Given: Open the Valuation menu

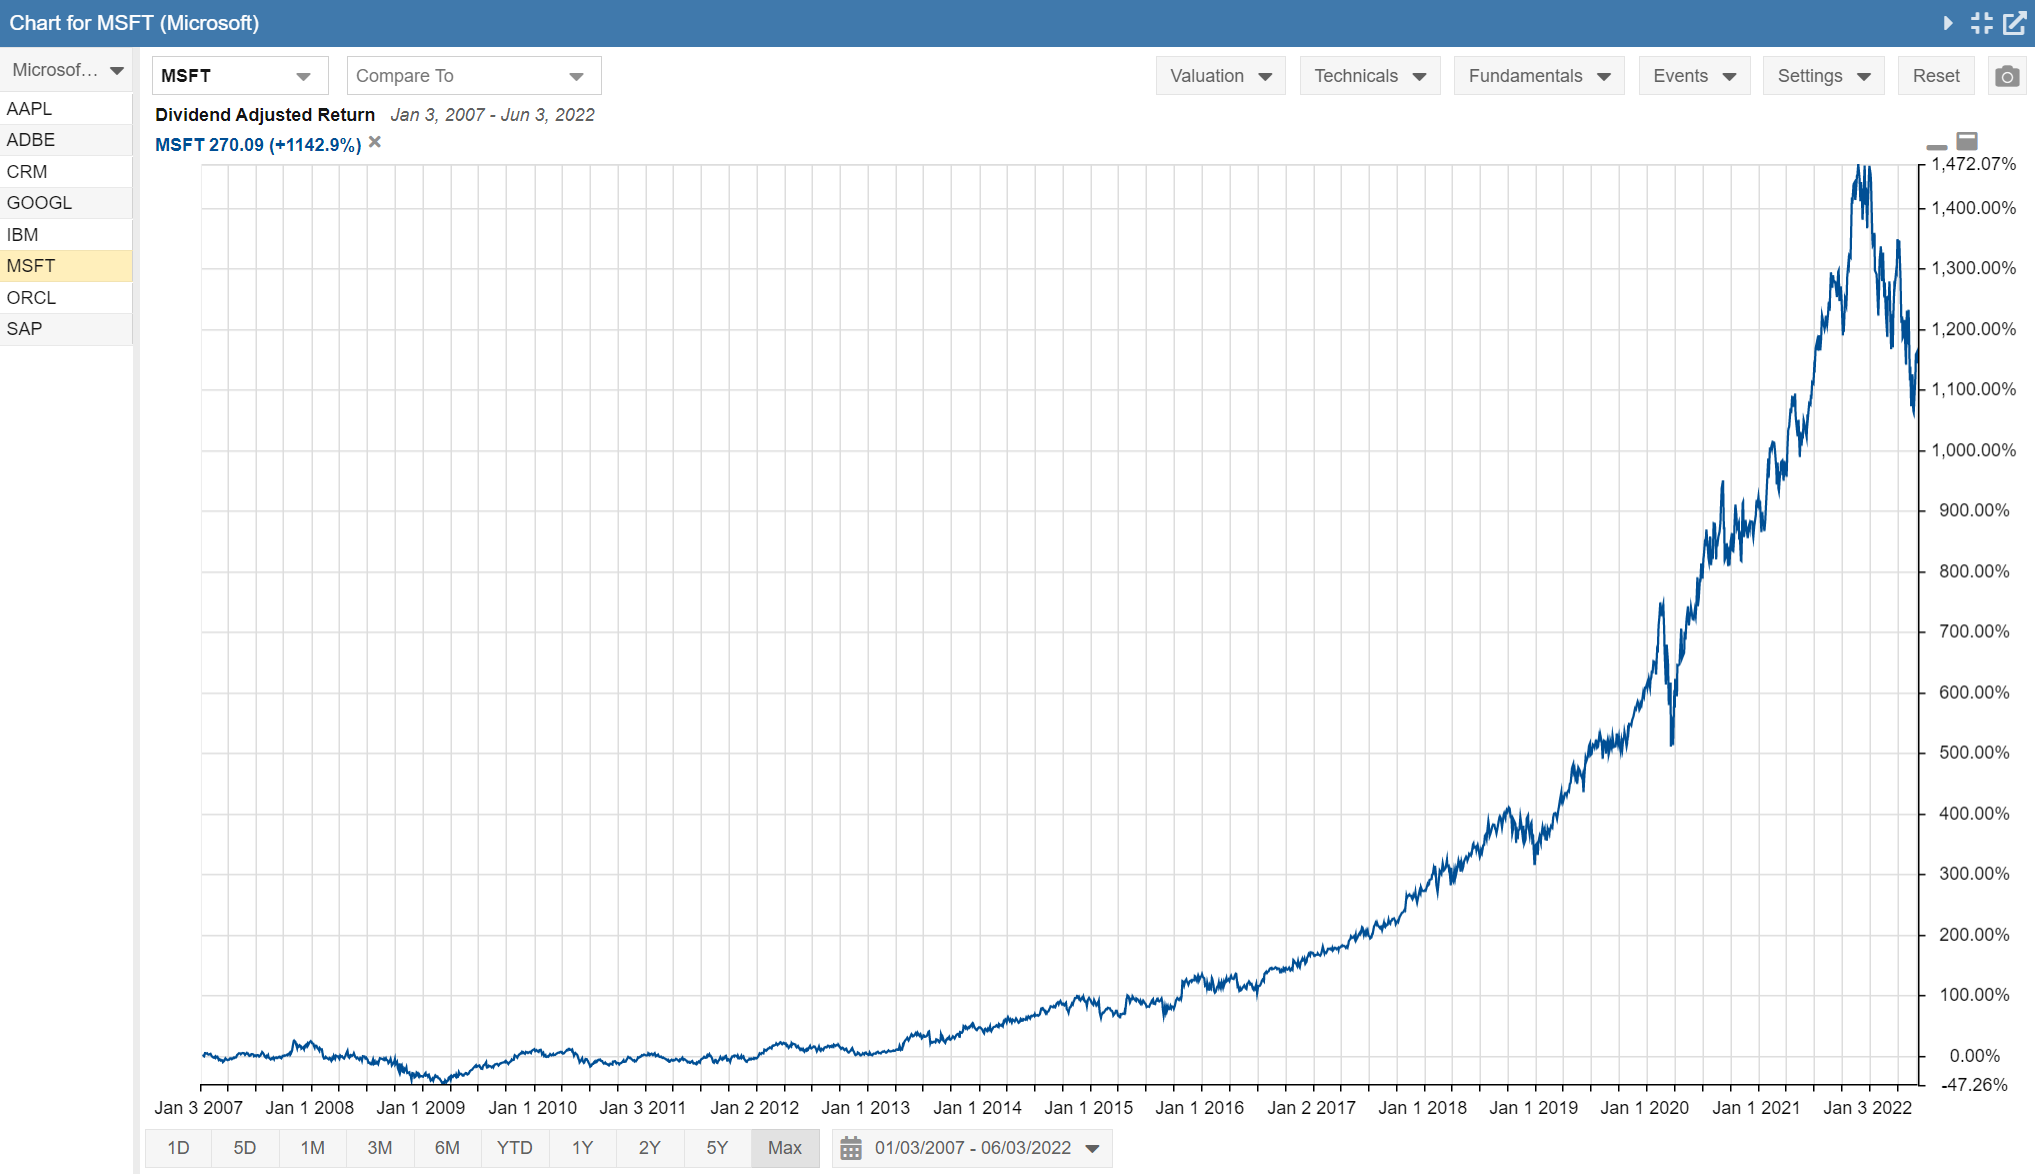Looking at the screenshot, I should (x=1220, y=76).
